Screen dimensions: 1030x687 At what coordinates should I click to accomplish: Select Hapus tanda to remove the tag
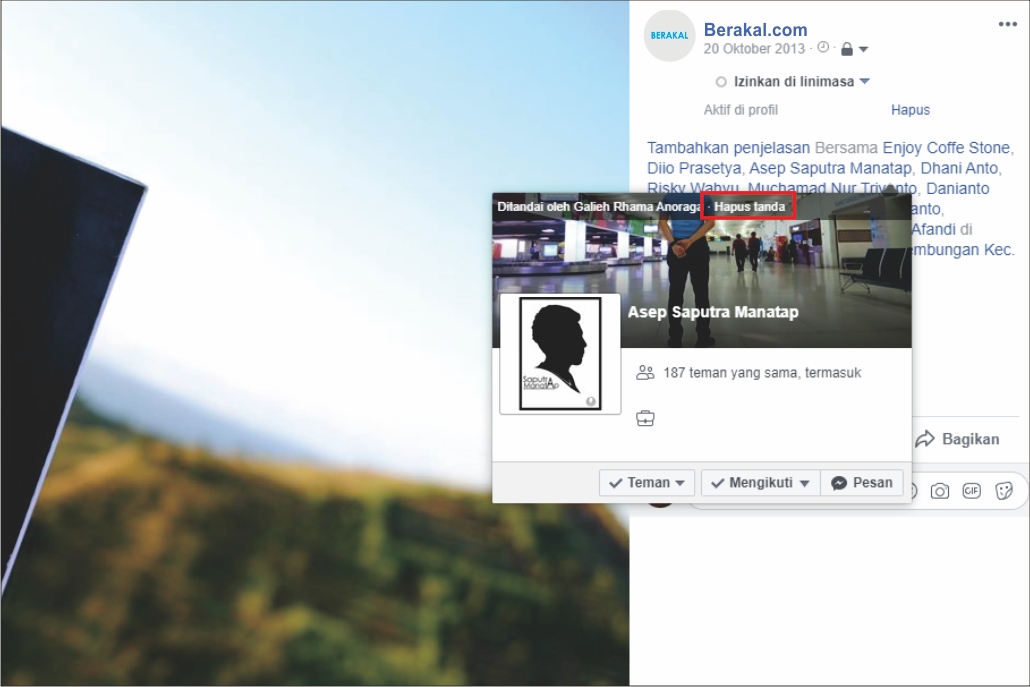coord(748,207)
